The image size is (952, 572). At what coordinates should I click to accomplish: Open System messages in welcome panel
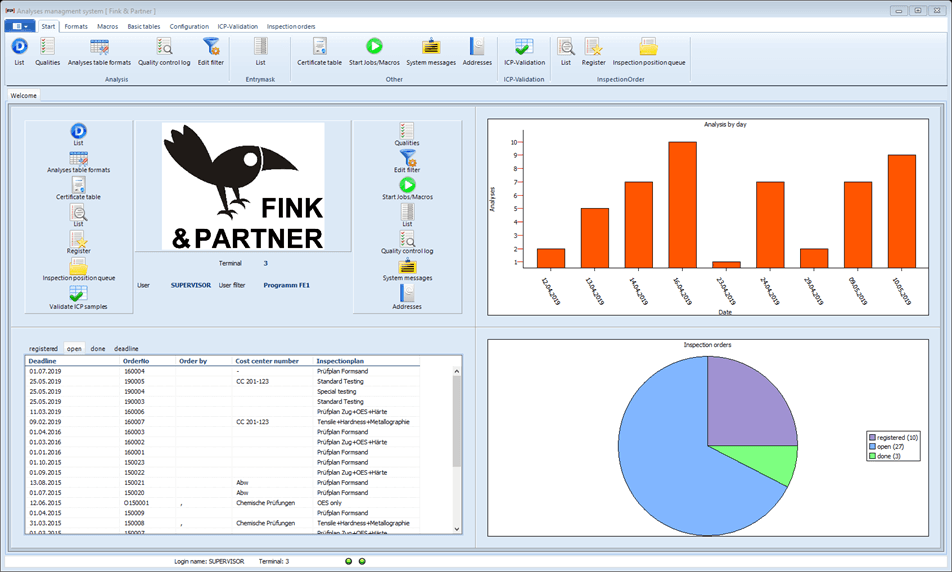(x=407, y=269)
